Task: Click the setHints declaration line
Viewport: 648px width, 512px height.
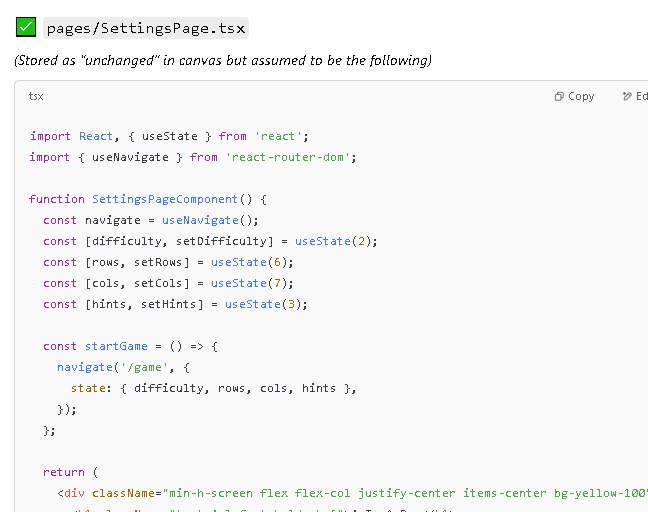Action: [x=175, y=305]
